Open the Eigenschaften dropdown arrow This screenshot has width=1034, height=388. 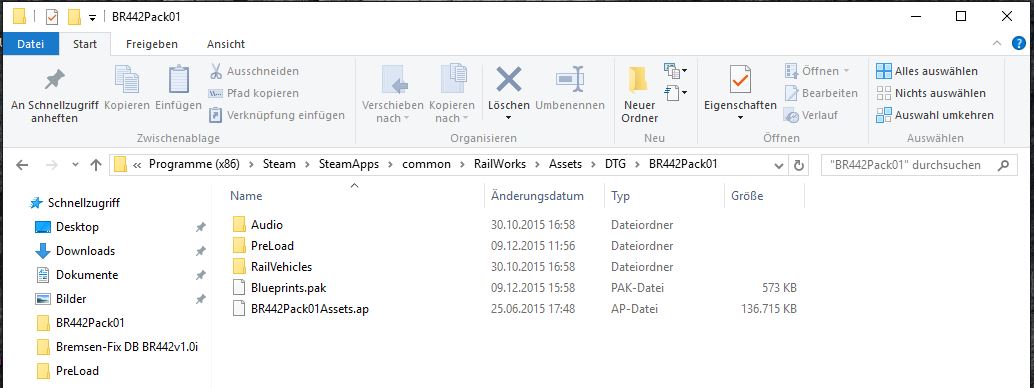[x=740, y=118]
